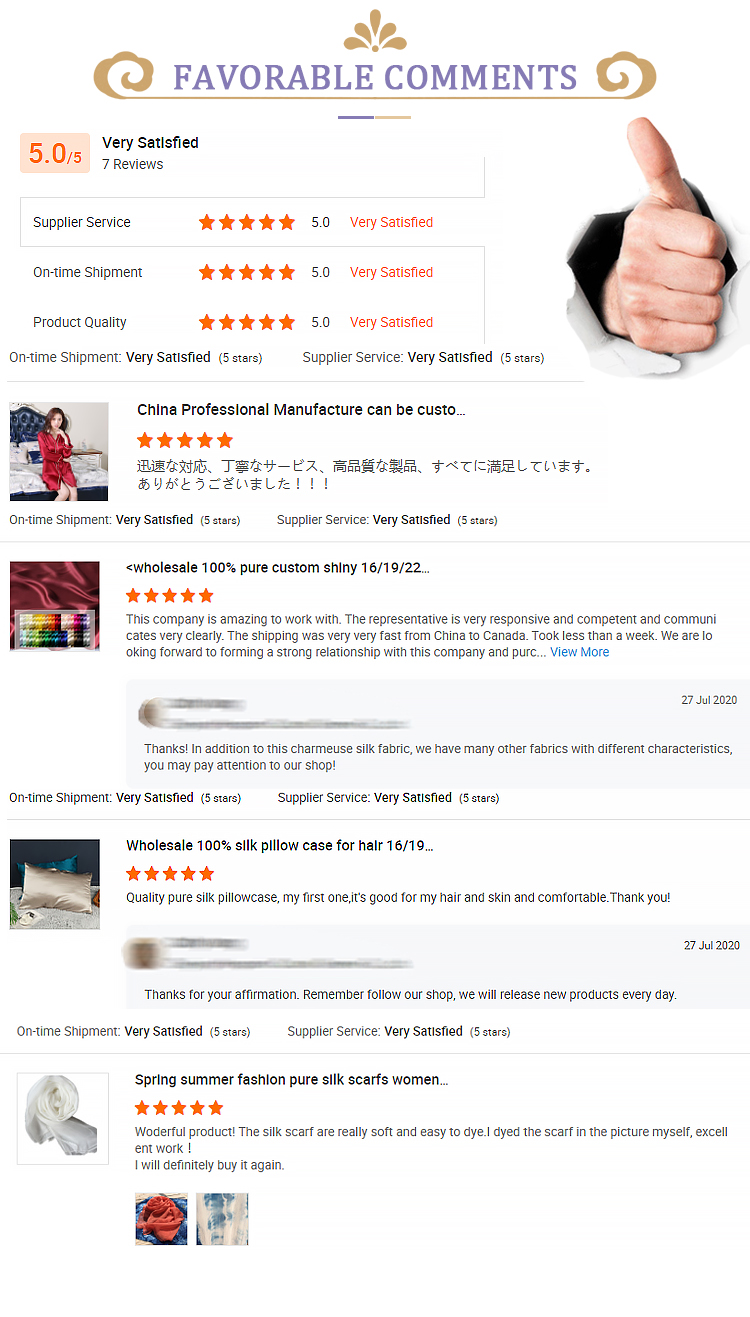View the red dyed scarf review photo
This screenshot has height=1317, width=750.
pos(161,1219)
